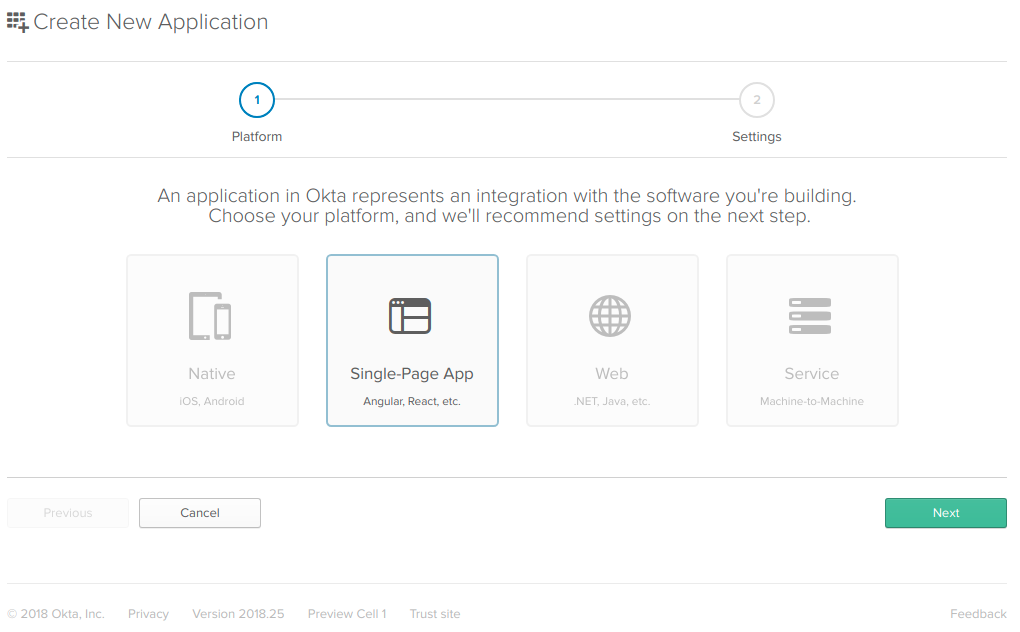Viewport: 1020px width, 632px height.
Task: Click the Native phone and tablet icon
Action: (211, 316)
